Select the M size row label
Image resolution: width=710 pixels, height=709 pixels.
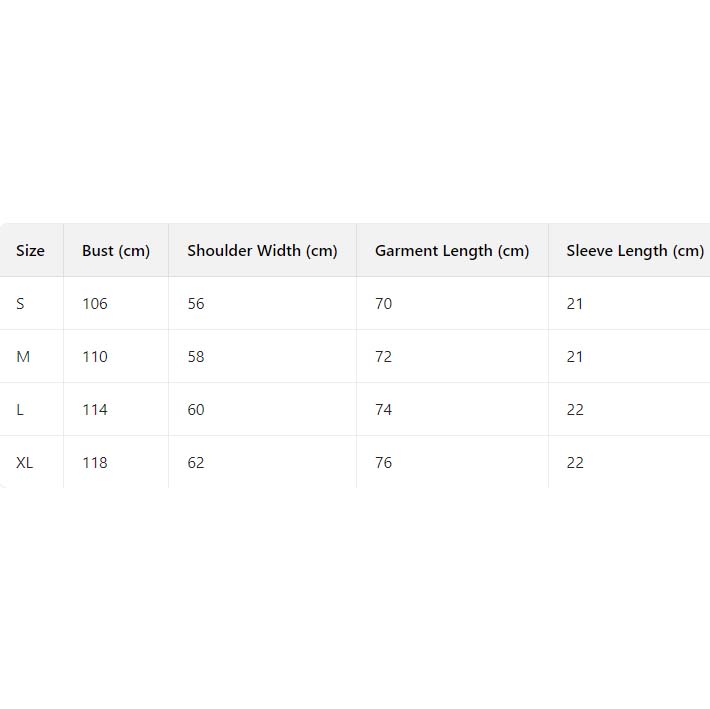(23, 357)
